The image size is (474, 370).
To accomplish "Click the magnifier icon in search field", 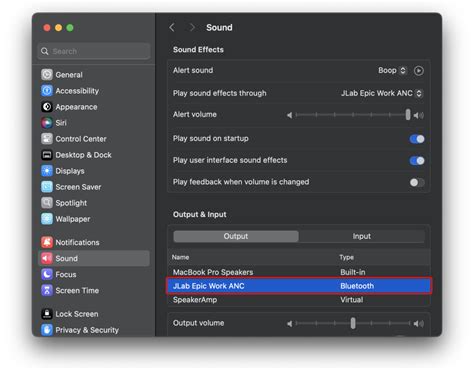I will 45,51.
